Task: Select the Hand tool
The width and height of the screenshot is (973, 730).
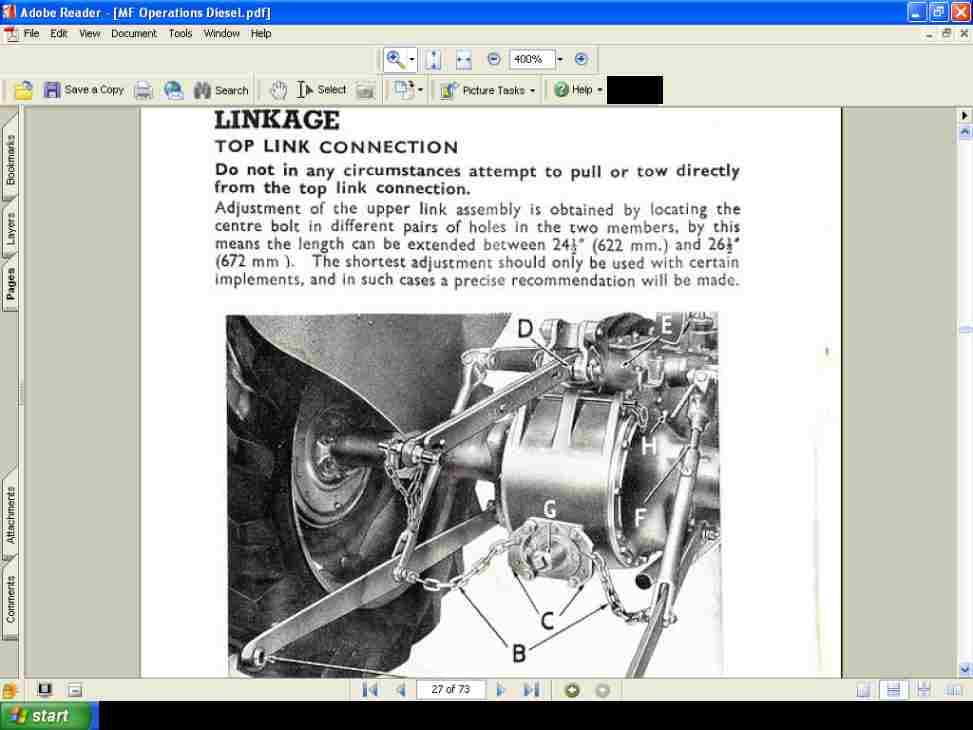Action: (278, 89)
